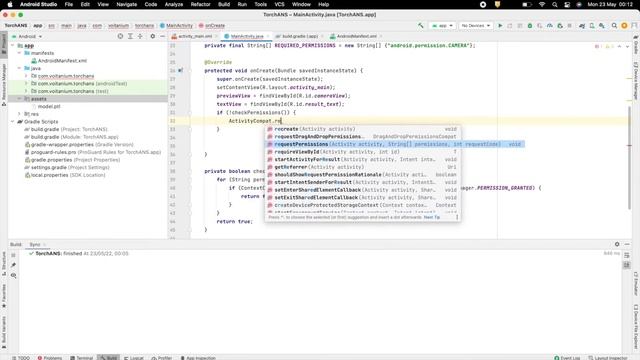Collapse the assets folder
Screen dimensions: 640x360
(19, 99)
